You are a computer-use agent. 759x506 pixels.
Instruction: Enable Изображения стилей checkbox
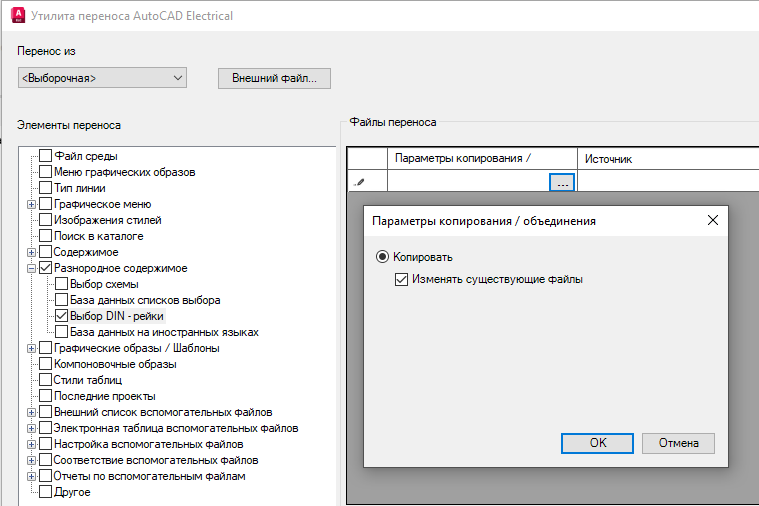pos(46,220)
